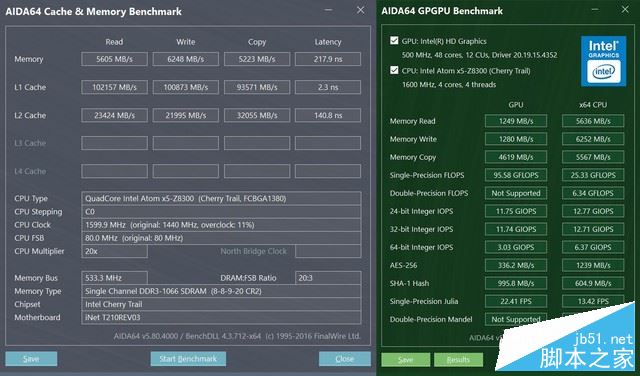This screenshot has height=376, width=640.
Task: Click x64 CPU Memory Copy 5567 MB/s
Action: pos(593,157)
